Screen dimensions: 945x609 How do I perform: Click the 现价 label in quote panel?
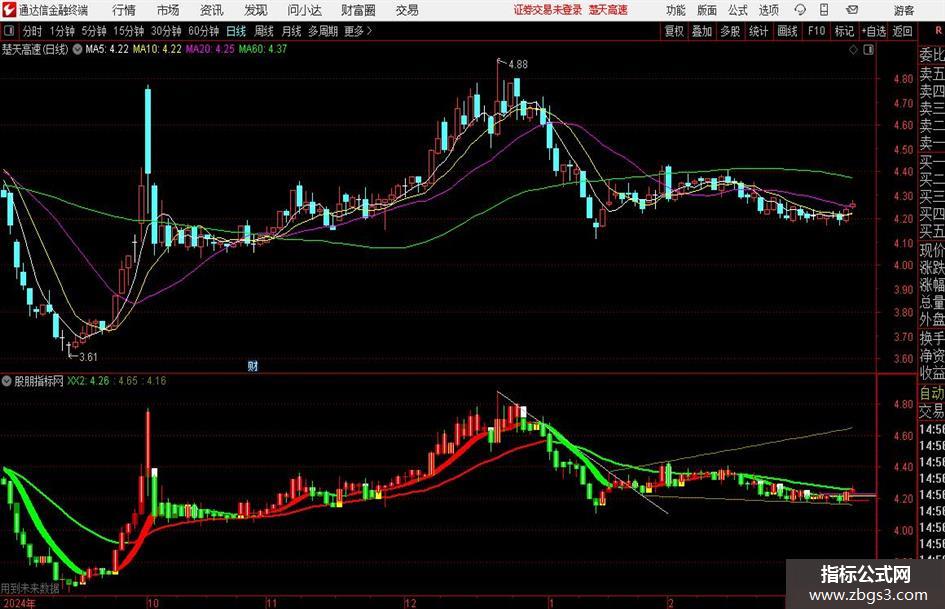pos(932,250)
